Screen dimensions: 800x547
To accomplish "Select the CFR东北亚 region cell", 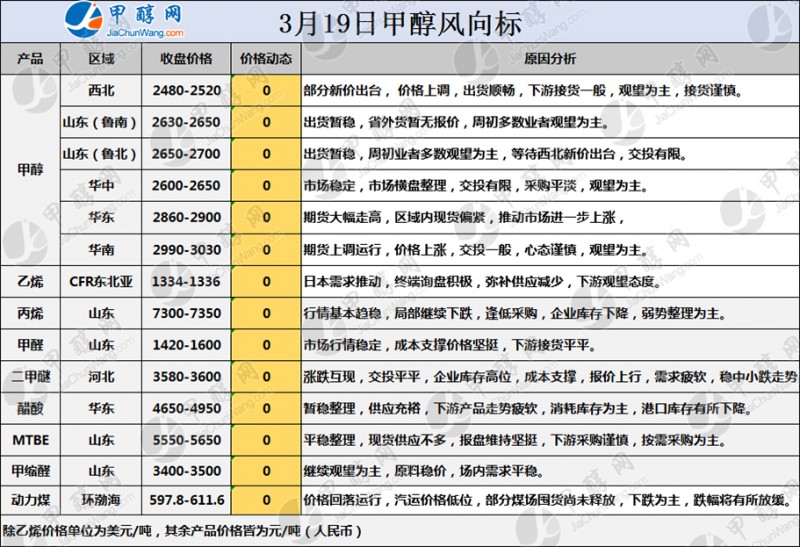I will tap(101, 281).
